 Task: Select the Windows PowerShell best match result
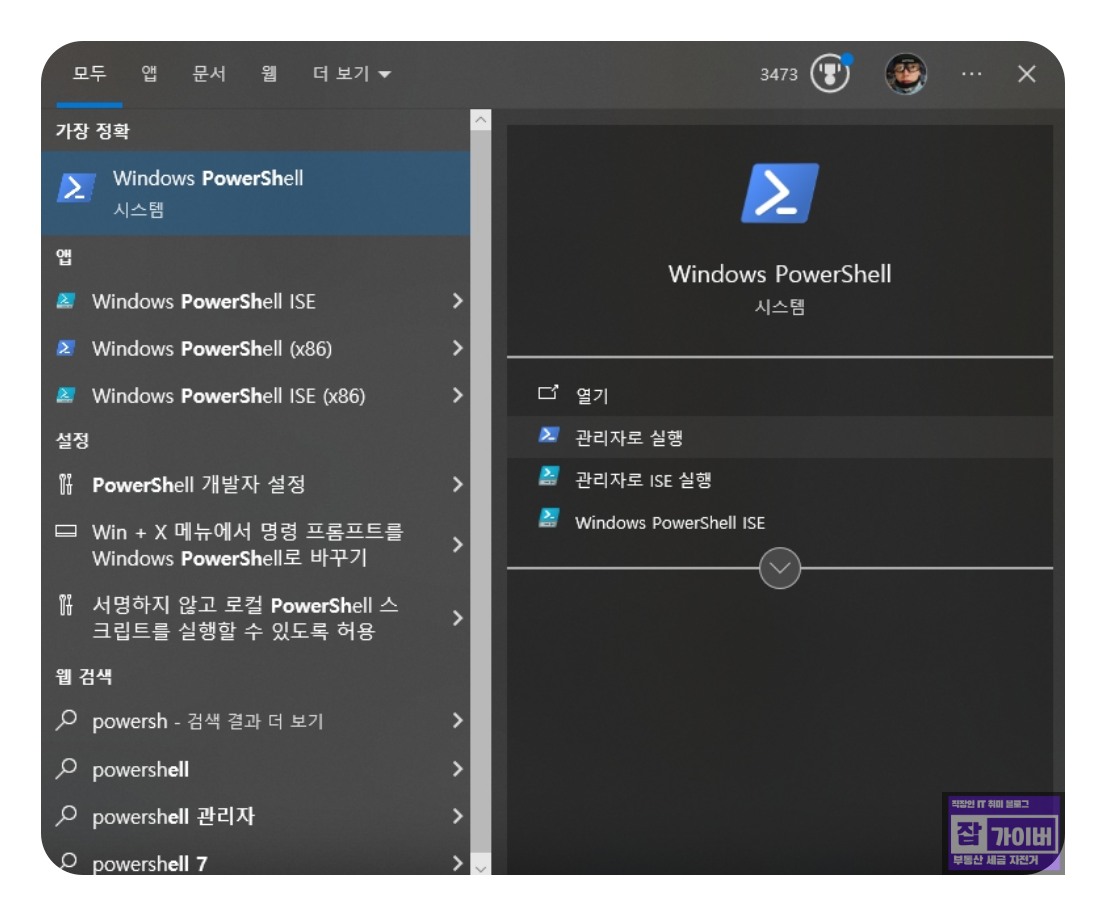coord(255,193)
